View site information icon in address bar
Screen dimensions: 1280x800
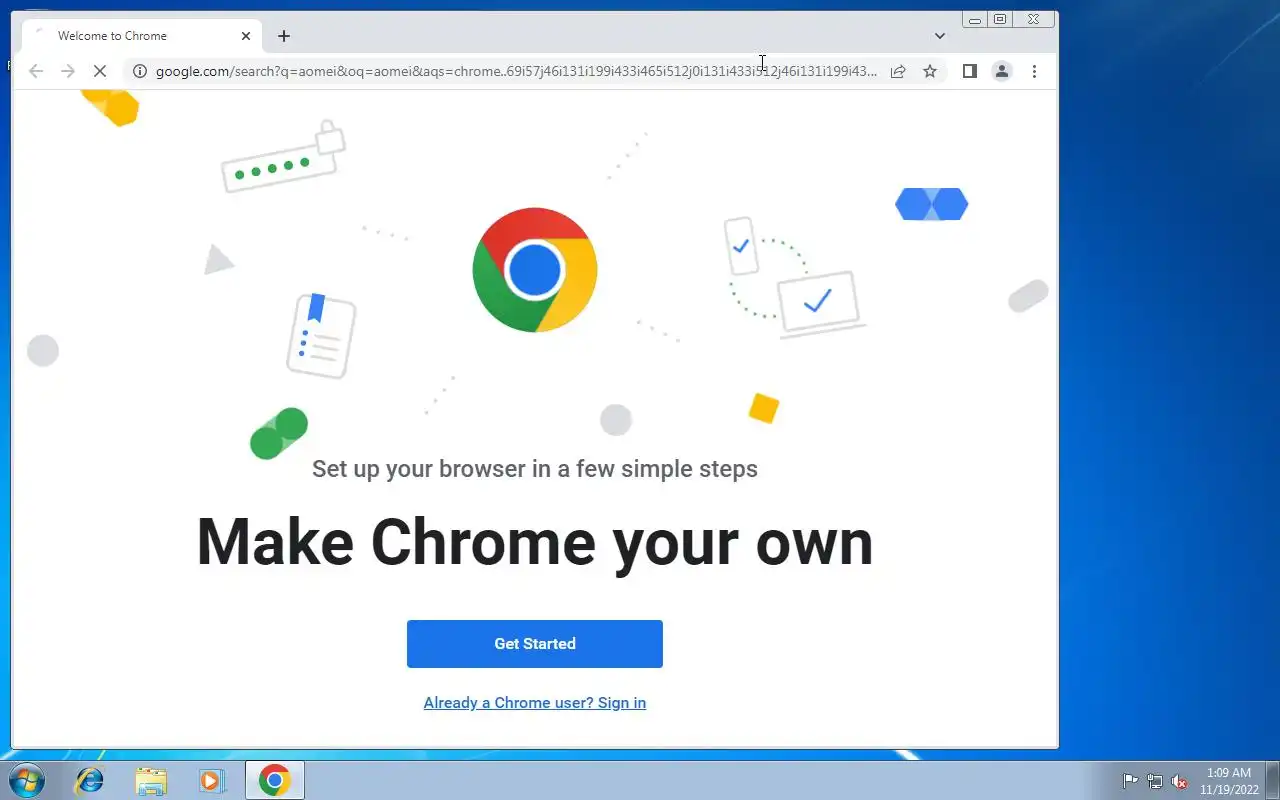(140, 71)
